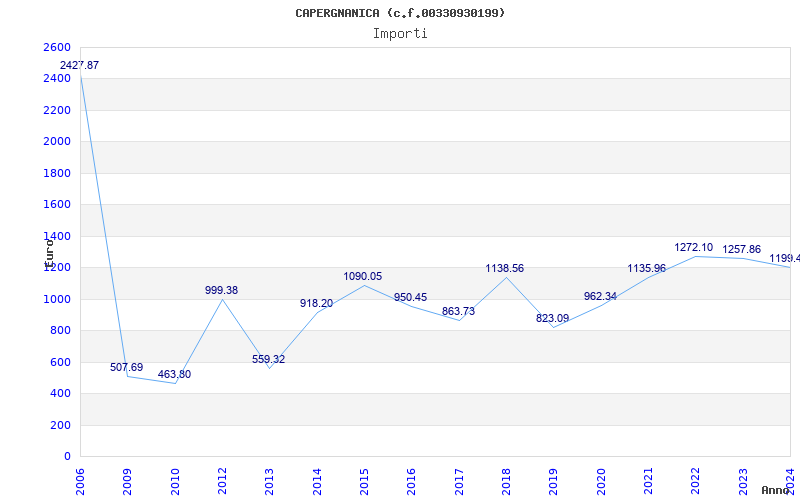The width and height of the screenshot is (800, 500).
Task: Select the 1800 y-axis value
Action: [57, 173]
